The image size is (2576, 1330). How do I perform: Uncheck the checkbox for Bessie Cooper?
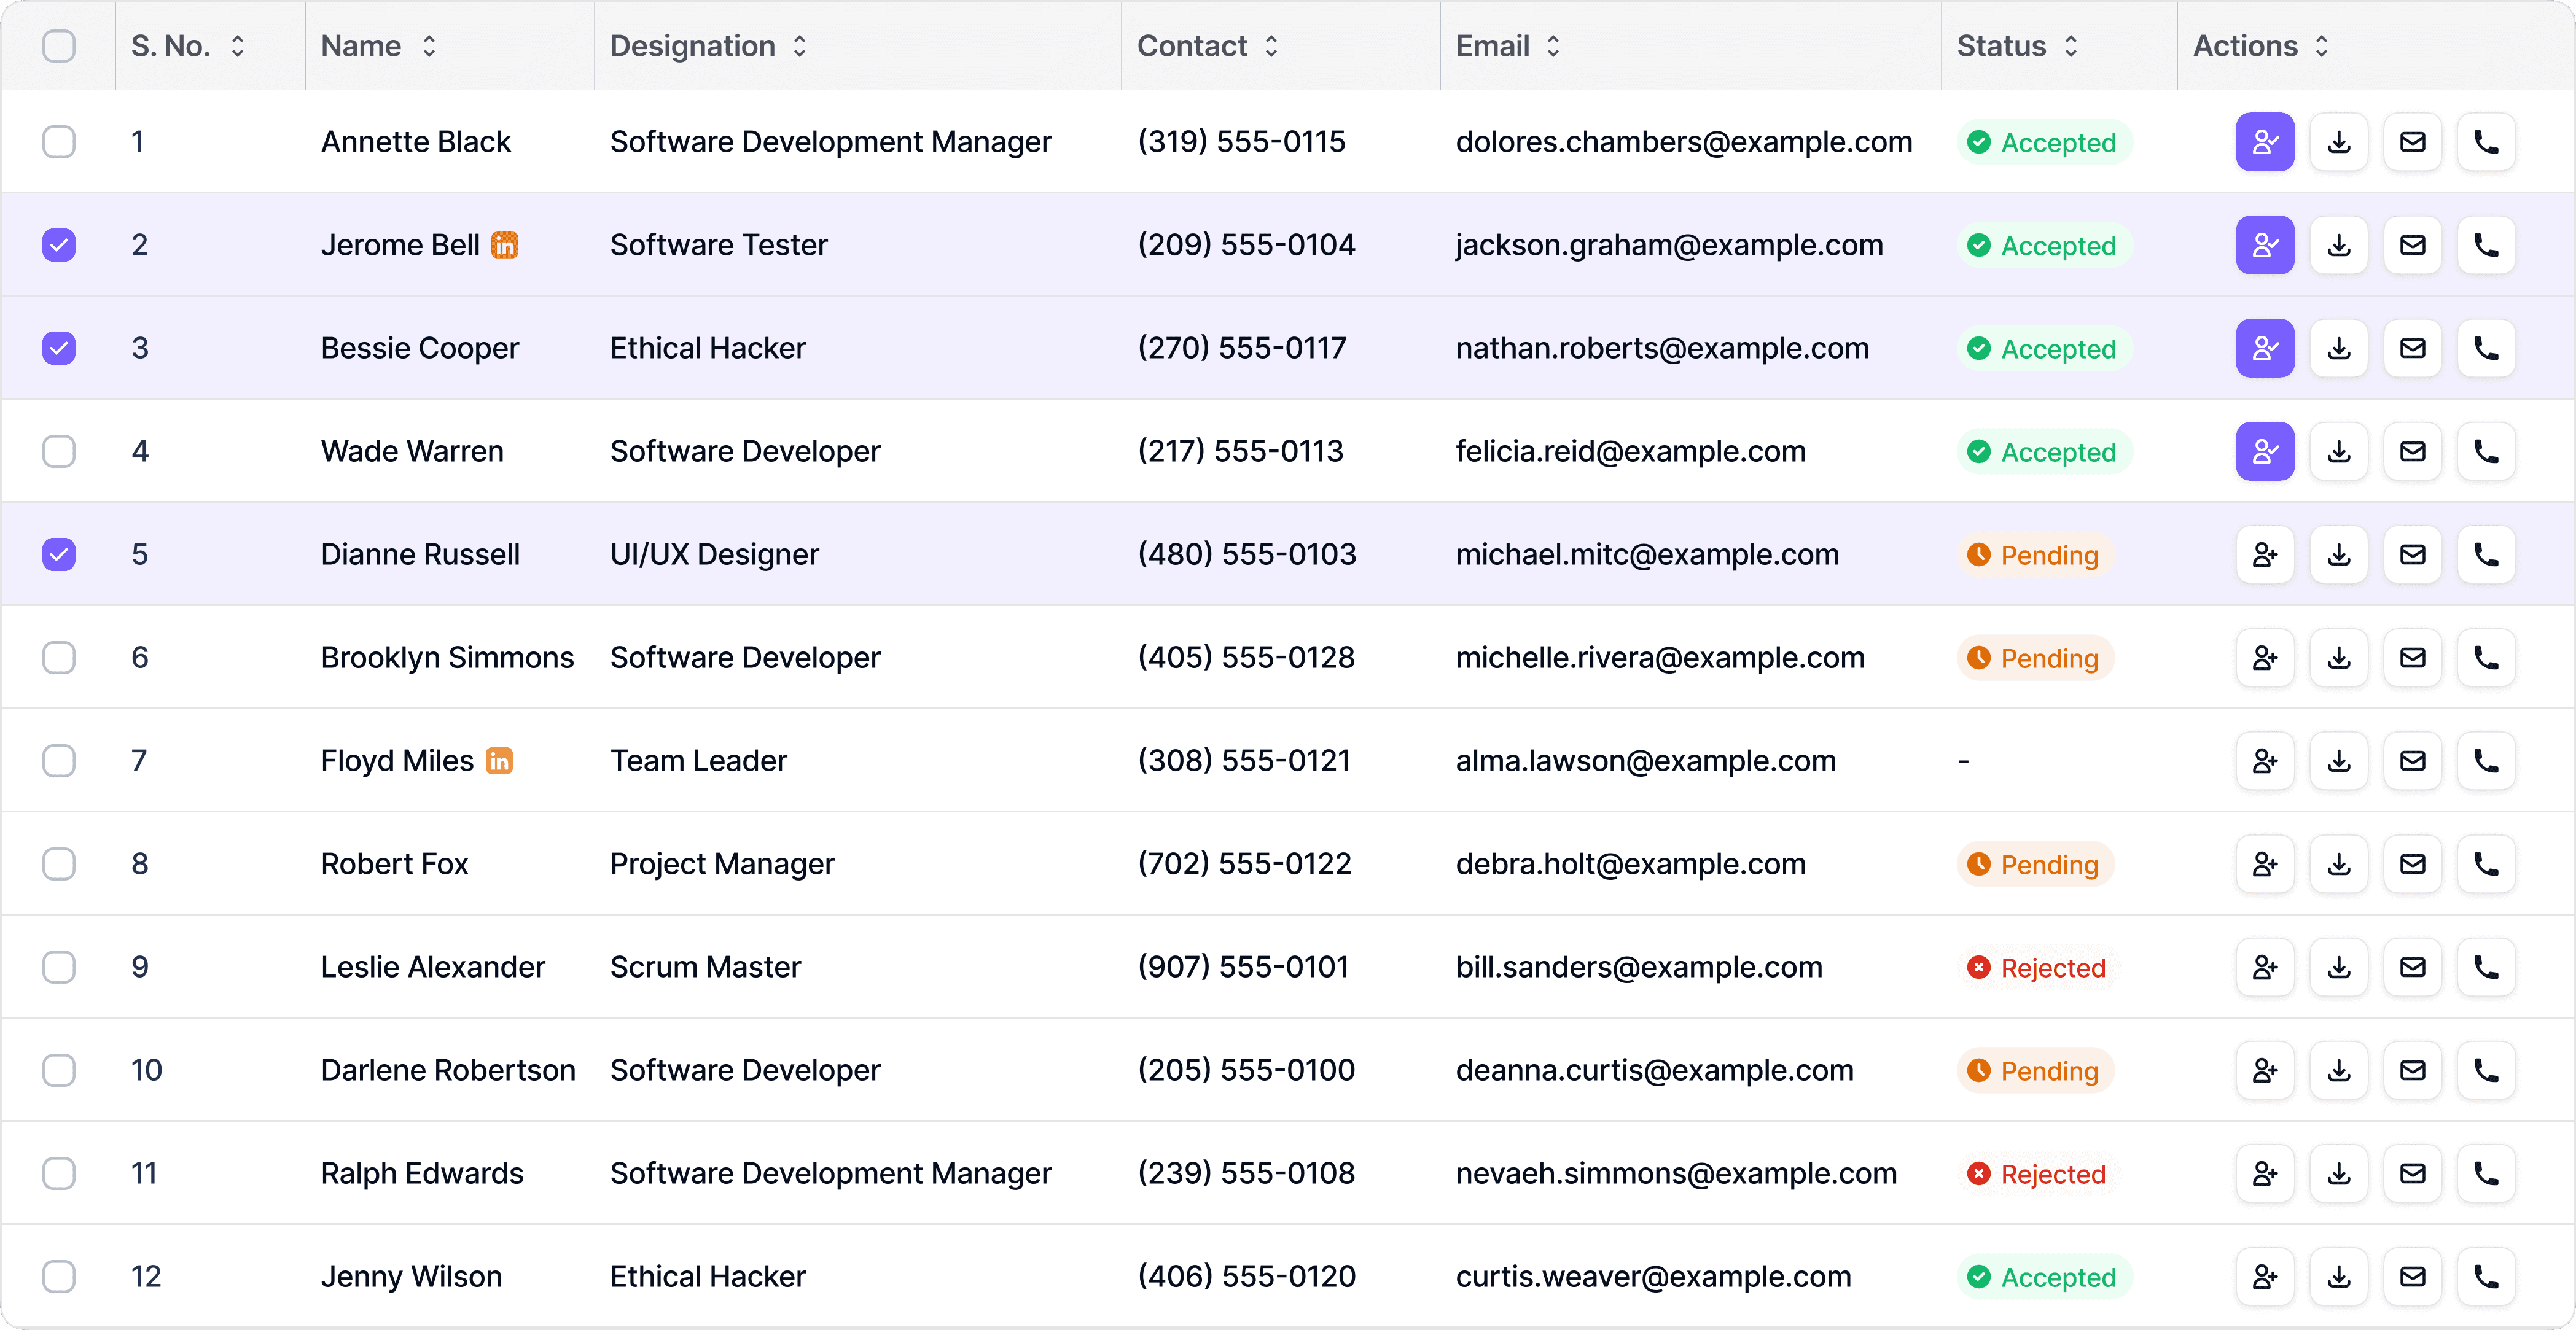(x=59, y=348)
